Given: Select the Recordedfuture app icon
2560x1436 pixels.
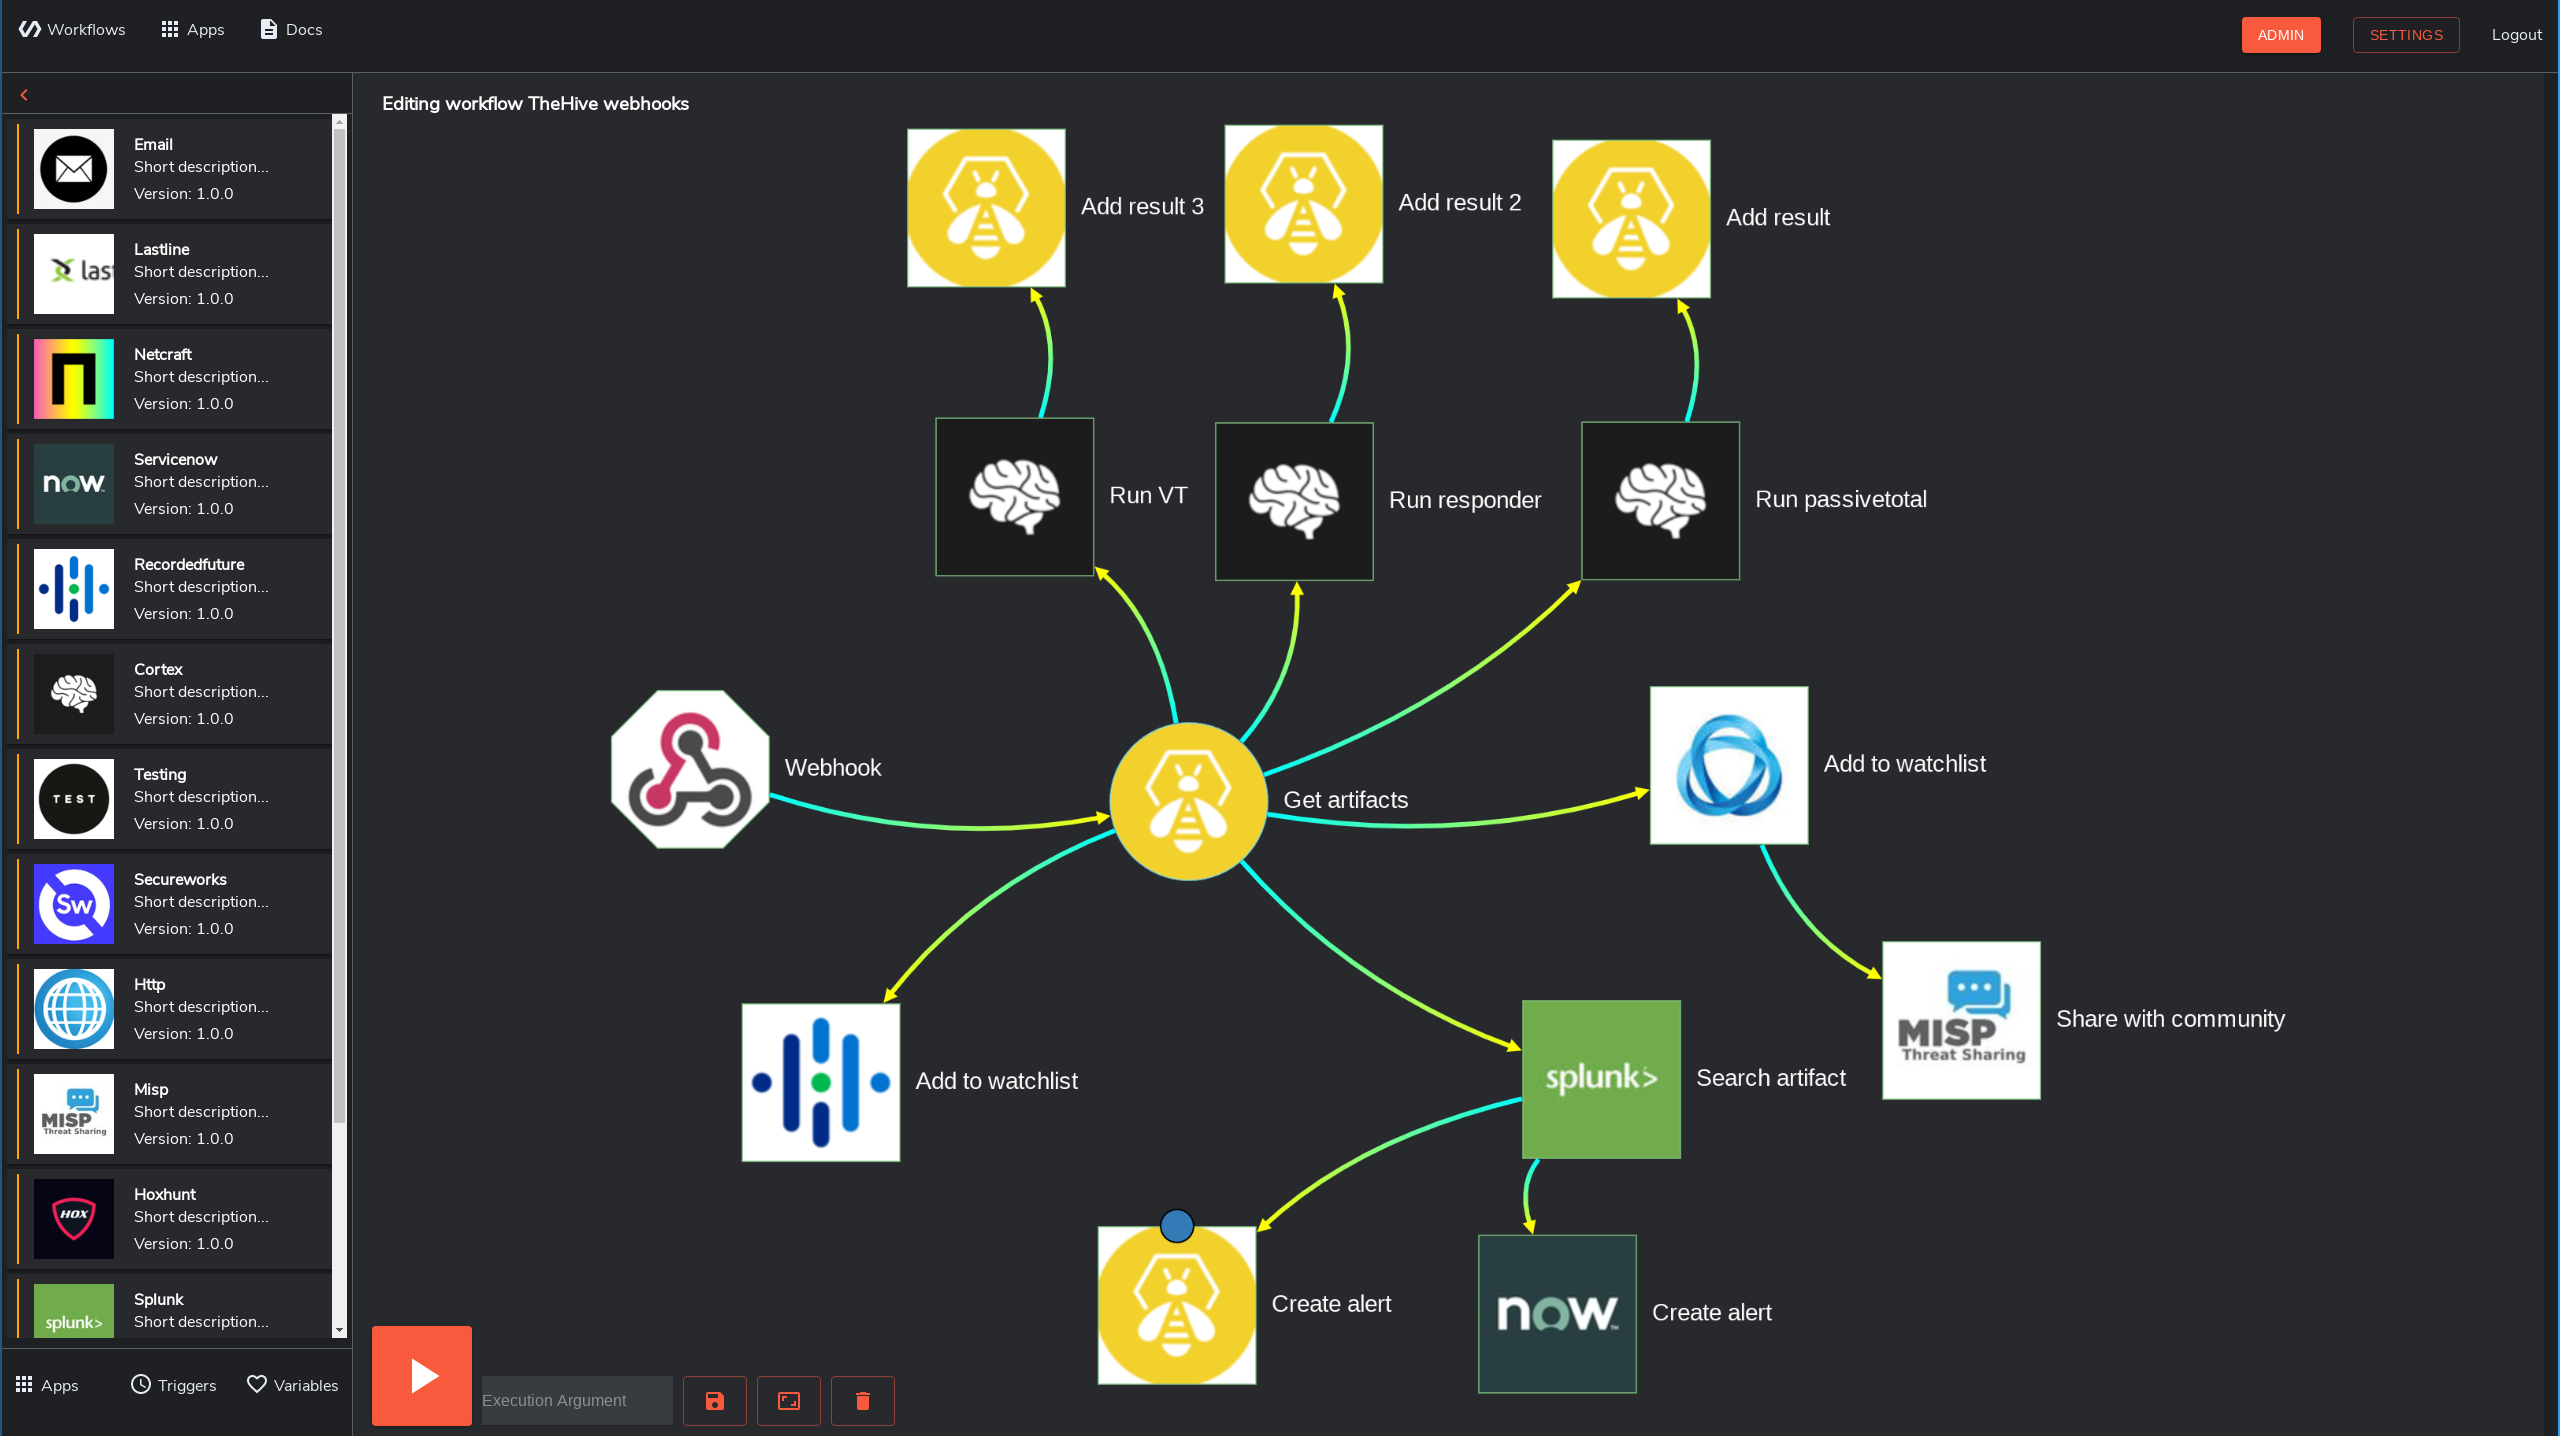Looking at the screenshot, I should click(x=72, y=589).
